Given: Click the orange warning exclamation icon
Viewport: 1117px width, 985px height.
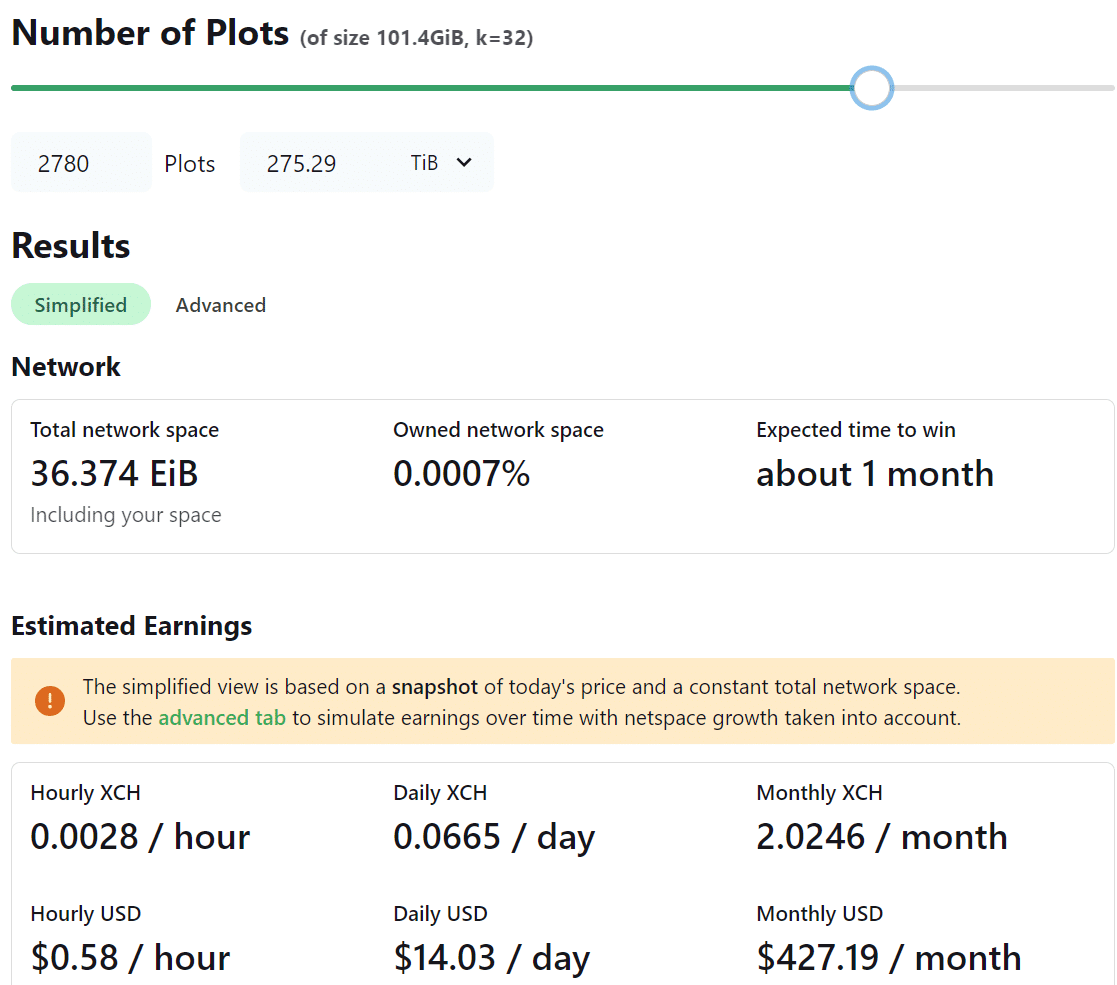Looking at the screenshot, I should point(49,701).
